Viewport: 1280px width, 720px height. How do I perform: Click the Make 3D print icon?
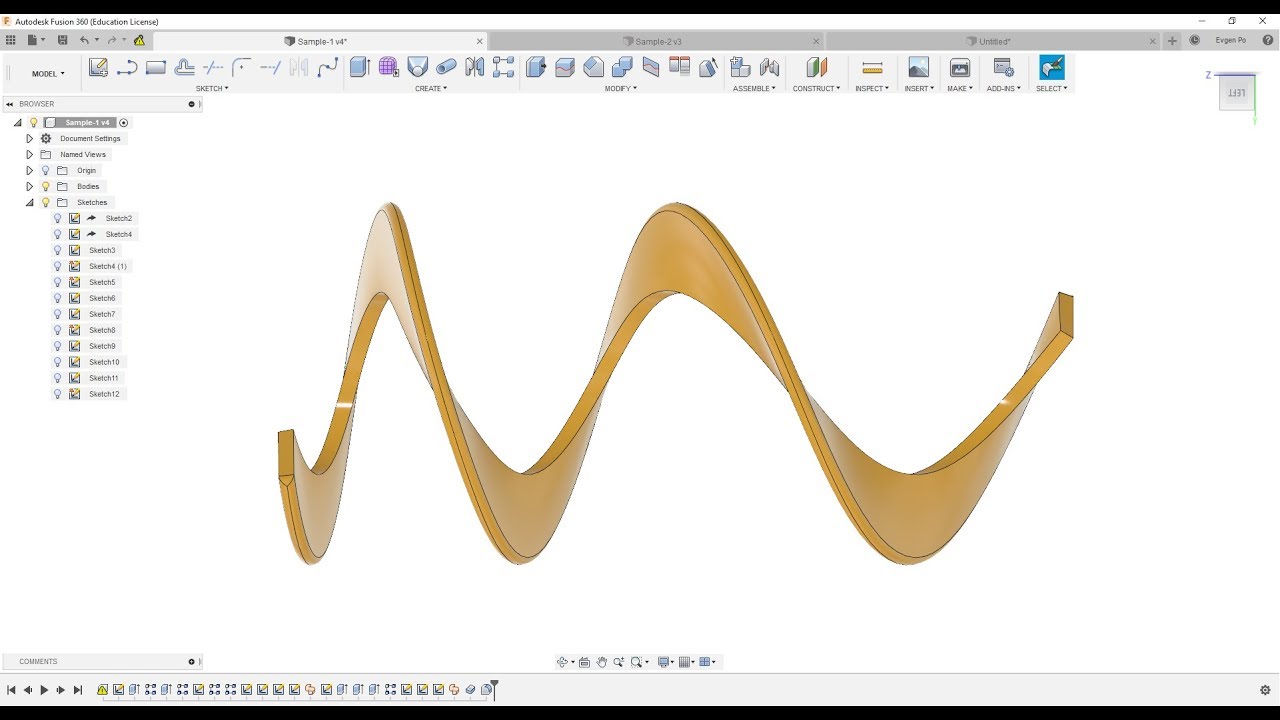pyautogui.click(x=960, y=67)
